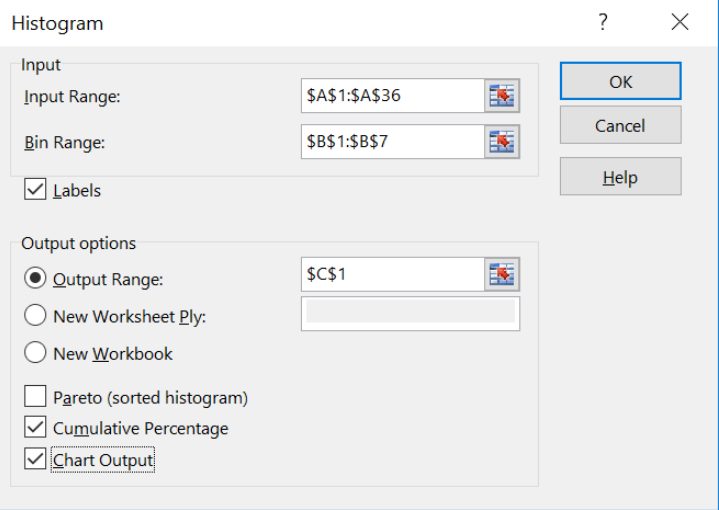719x510 pixels.
Task: Click the Bin Range label text
Action: pyautogui.click(x=65, y=143)
